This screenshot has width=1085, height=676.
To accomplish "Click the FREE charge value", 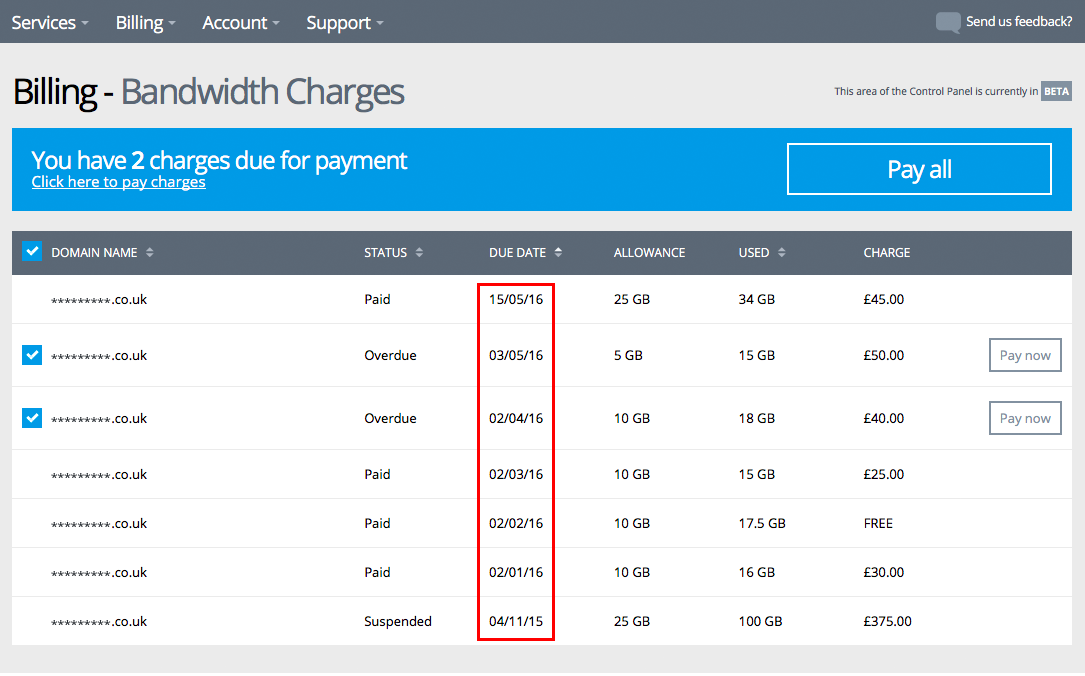I will (x=878, y=524).
